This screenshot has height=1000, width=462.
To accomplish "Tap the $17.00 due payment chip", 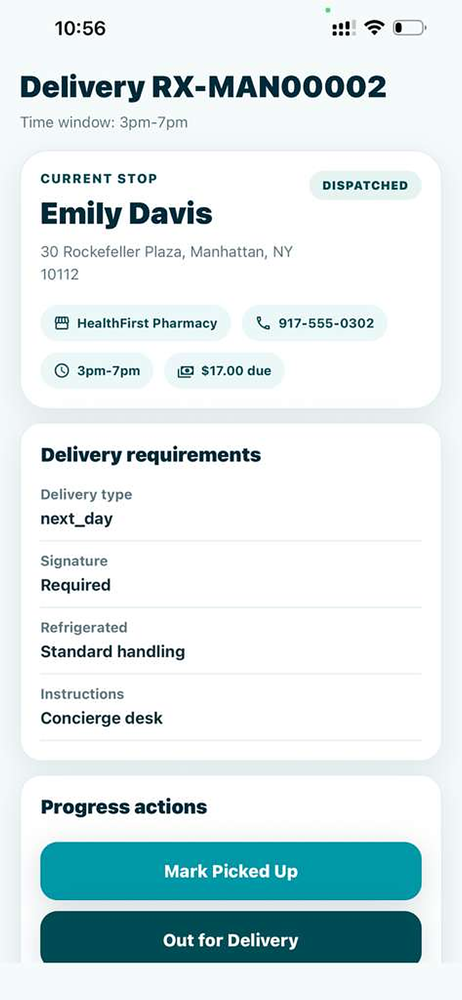I will [224, 371].
